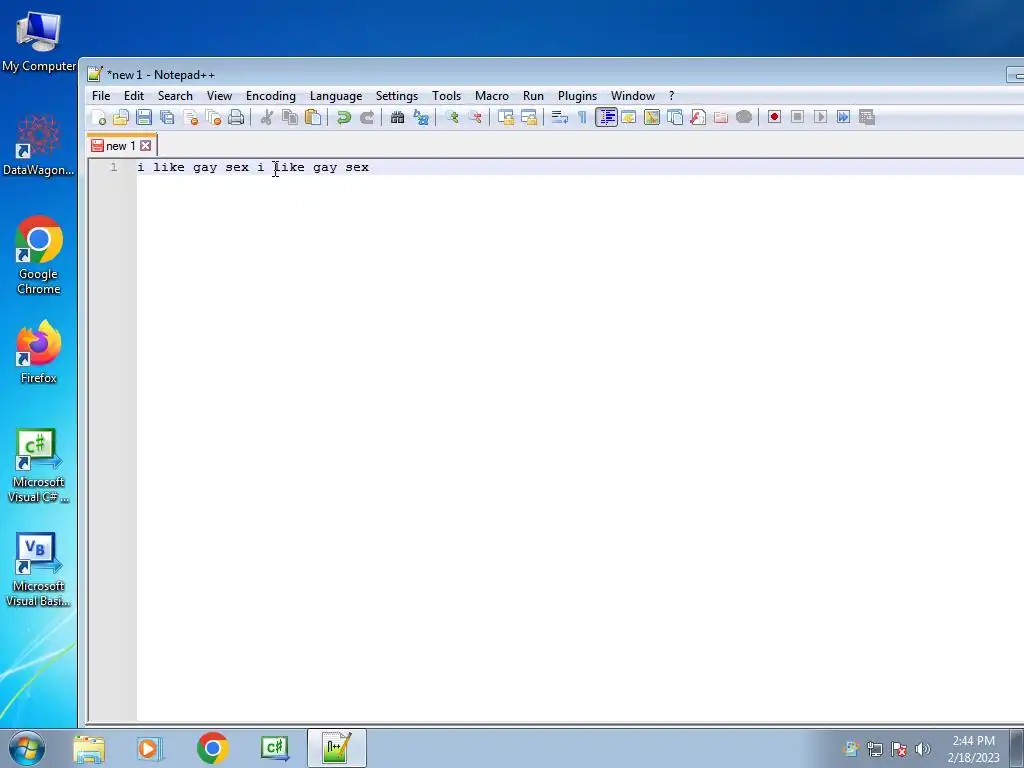1024x768 pixels.
Task: Click the Redo arrow icon
Action: (x=367, y=118)
